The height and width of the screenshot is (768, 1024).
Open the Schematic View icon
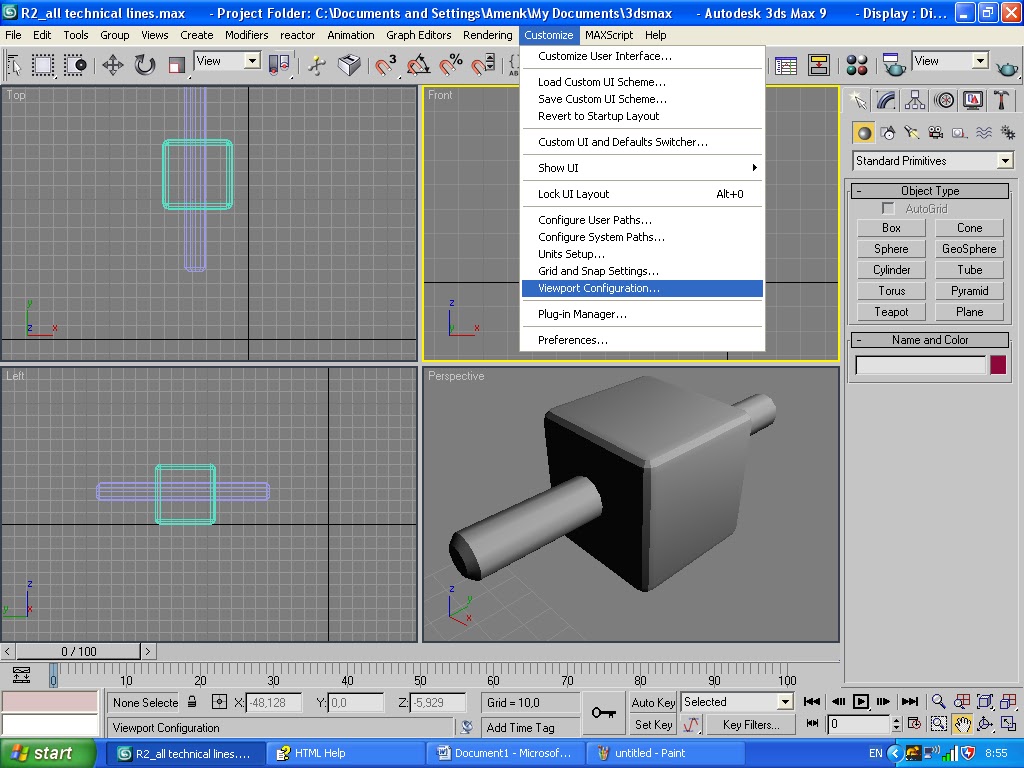818,65
